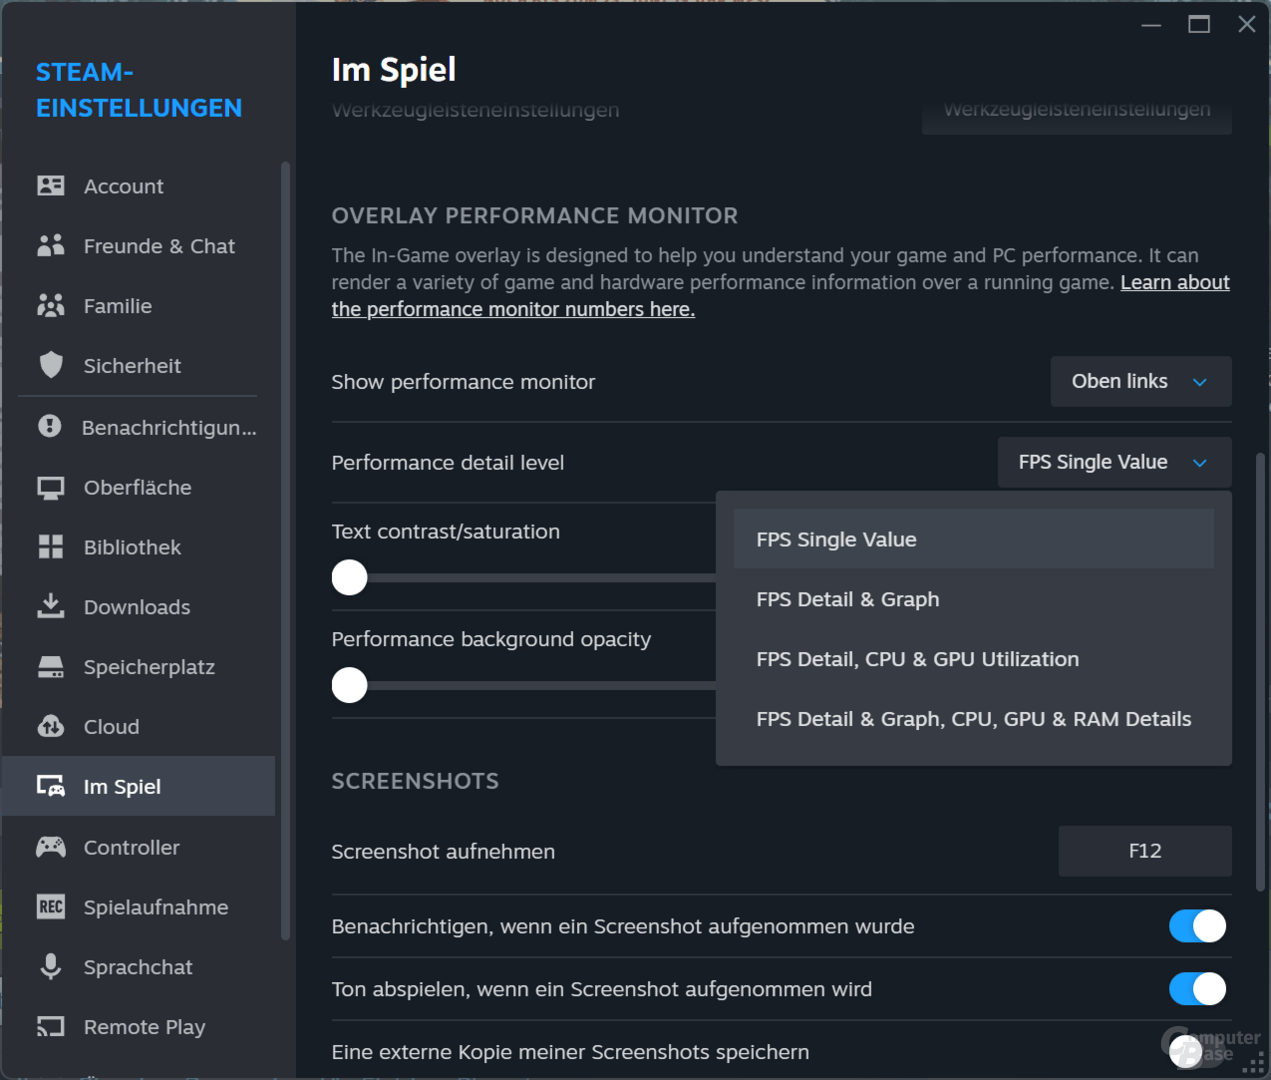Click the Oberfläche monitor icon

click(x=51, y=488)
